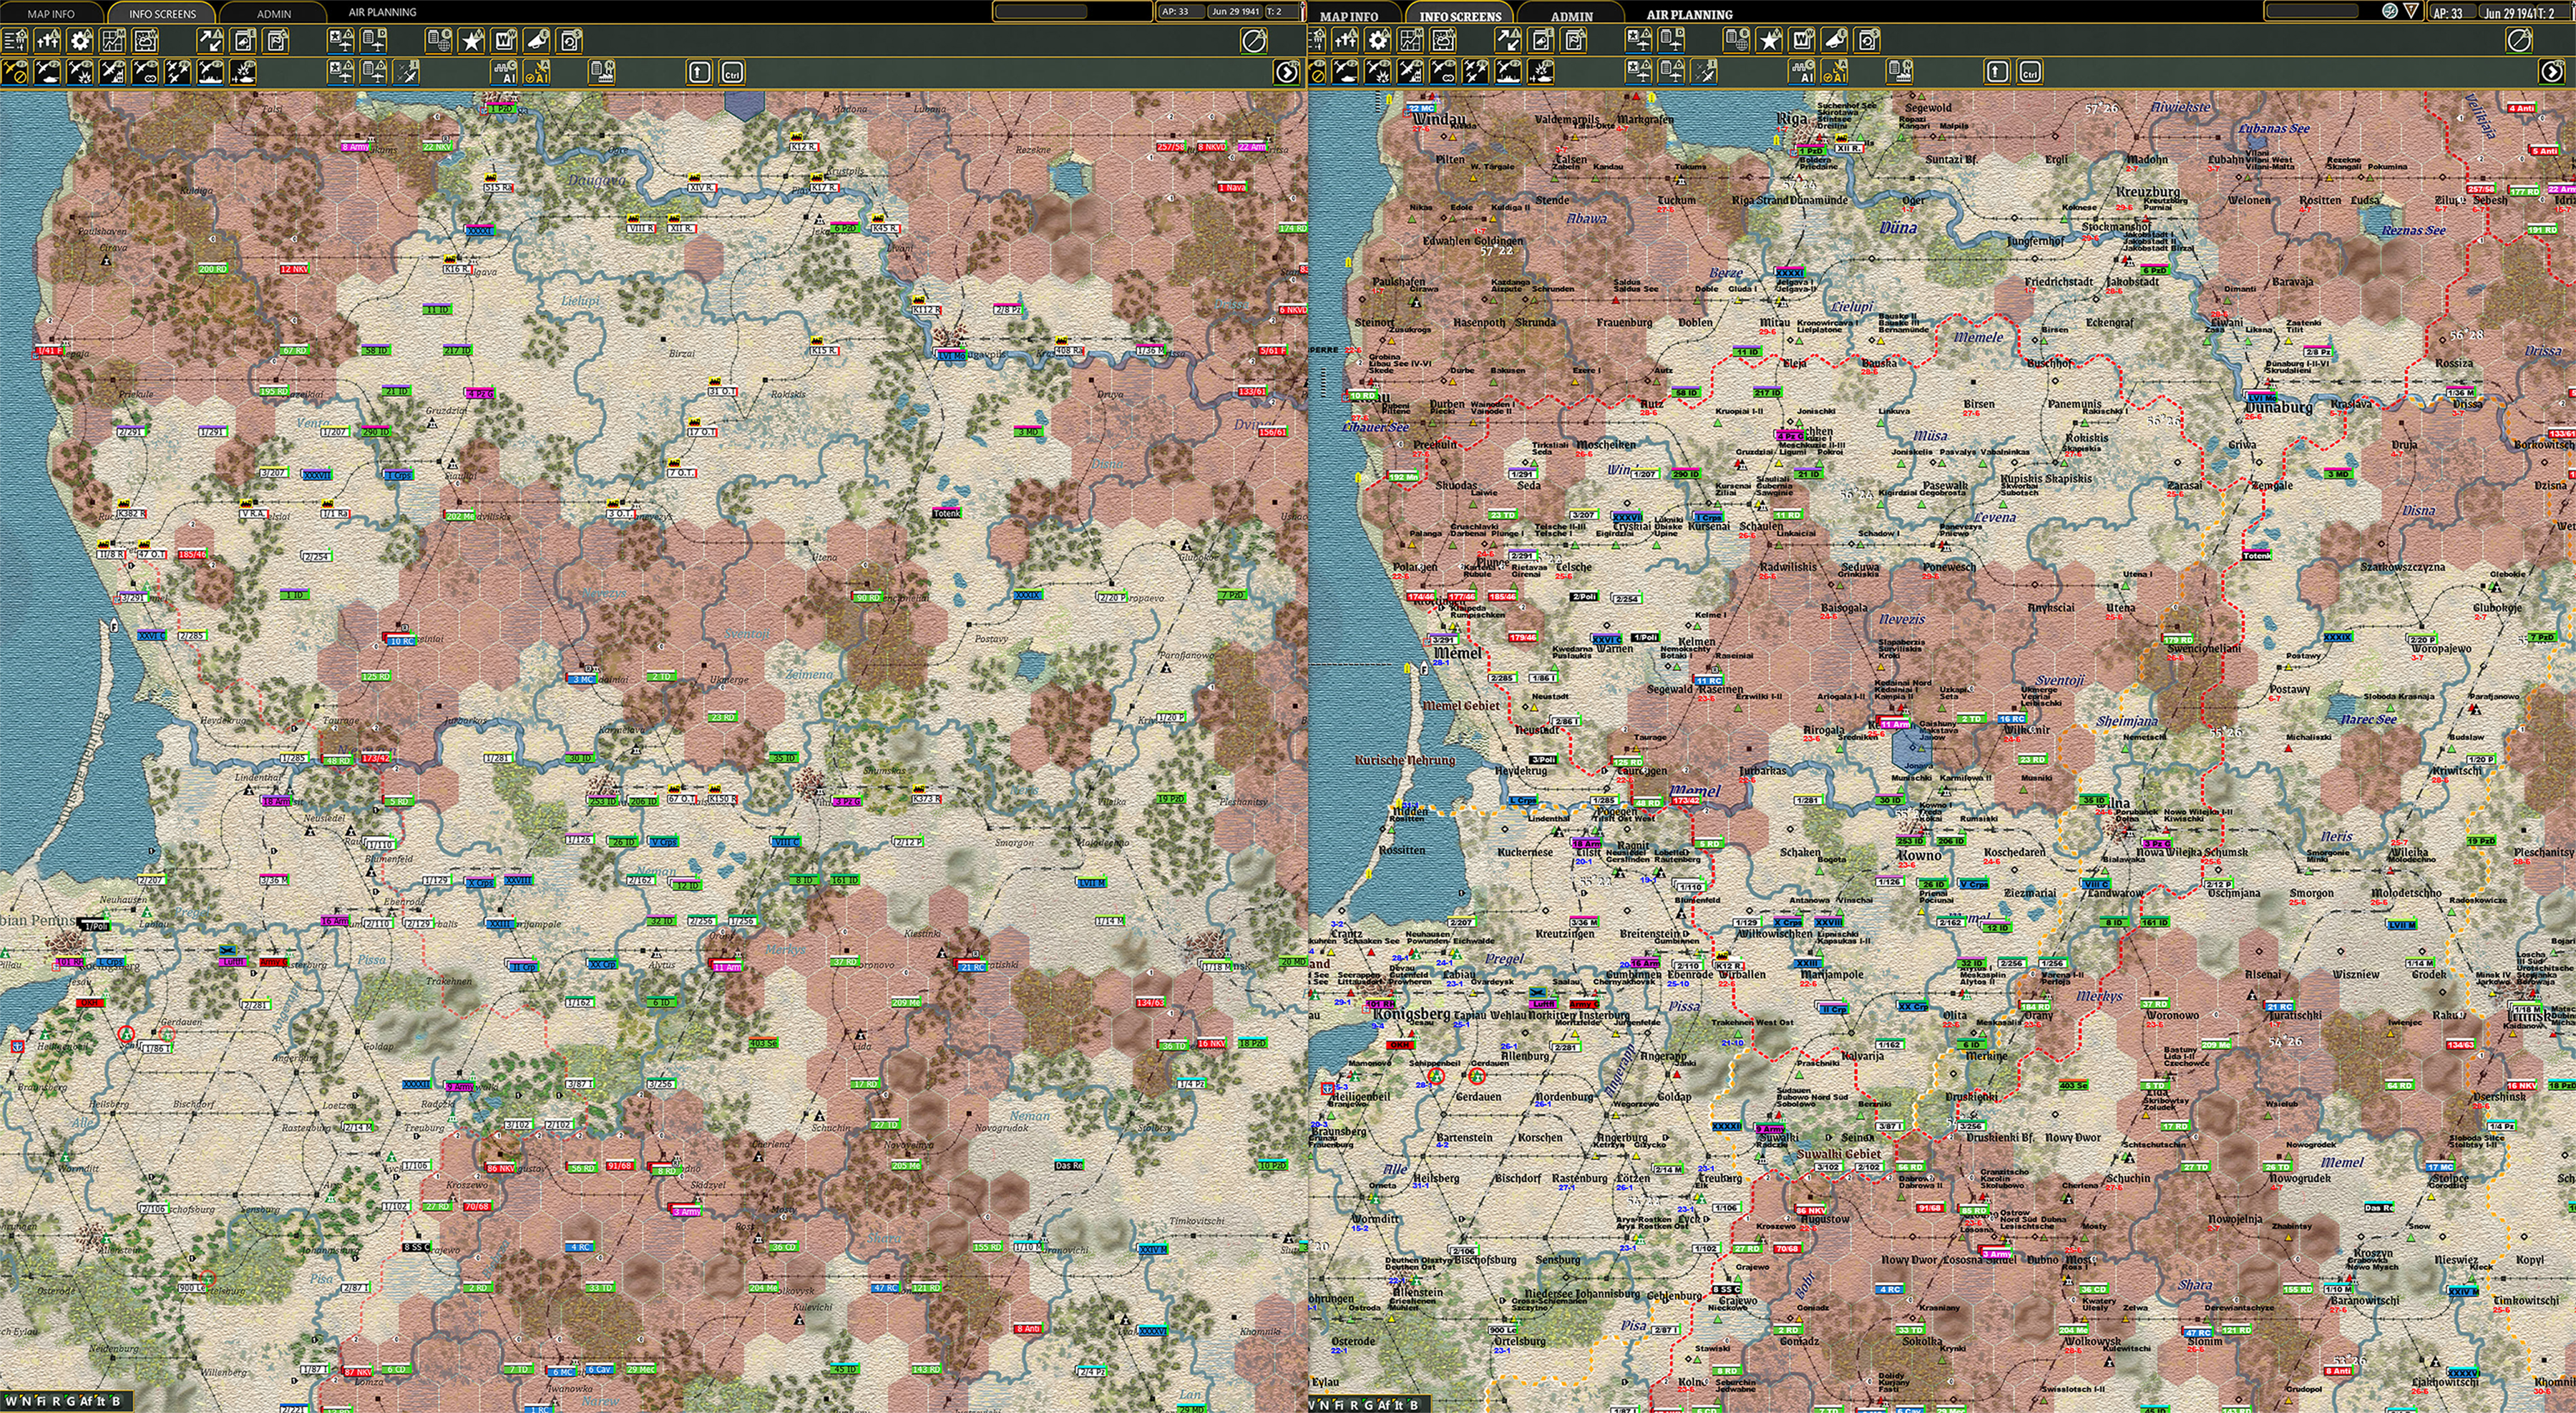Select naval patrol air mode (plane over ship), right pane
Image resolution: width=2576 pixels, height=1413 pixels.
[1508, 72]
